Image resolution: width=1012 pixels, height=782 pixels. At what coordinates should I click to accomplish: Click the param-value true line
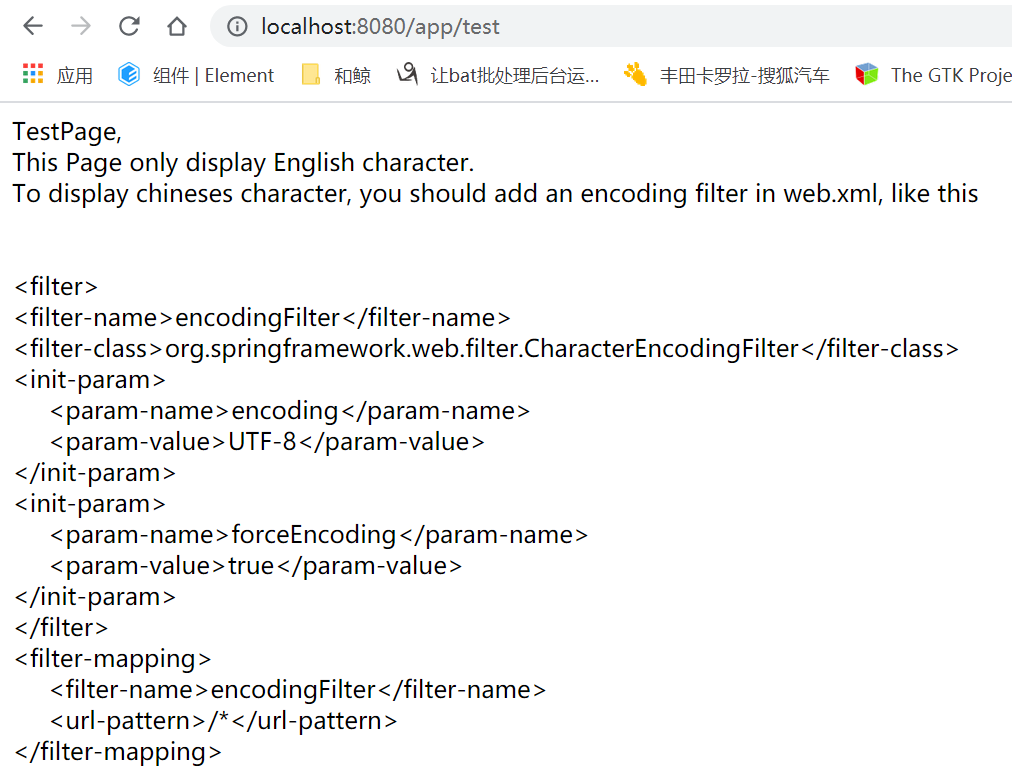point(256,565)
